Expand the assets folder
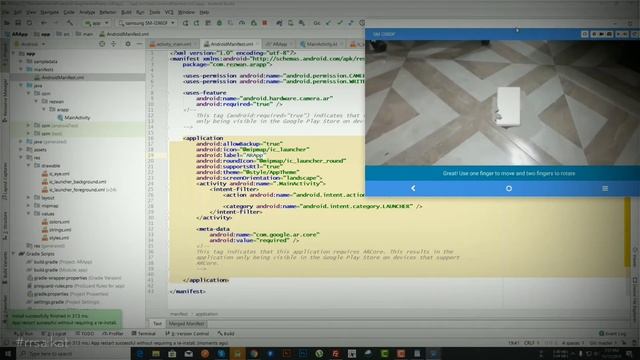This screenshot has height=360, width=640. point(21,150)
